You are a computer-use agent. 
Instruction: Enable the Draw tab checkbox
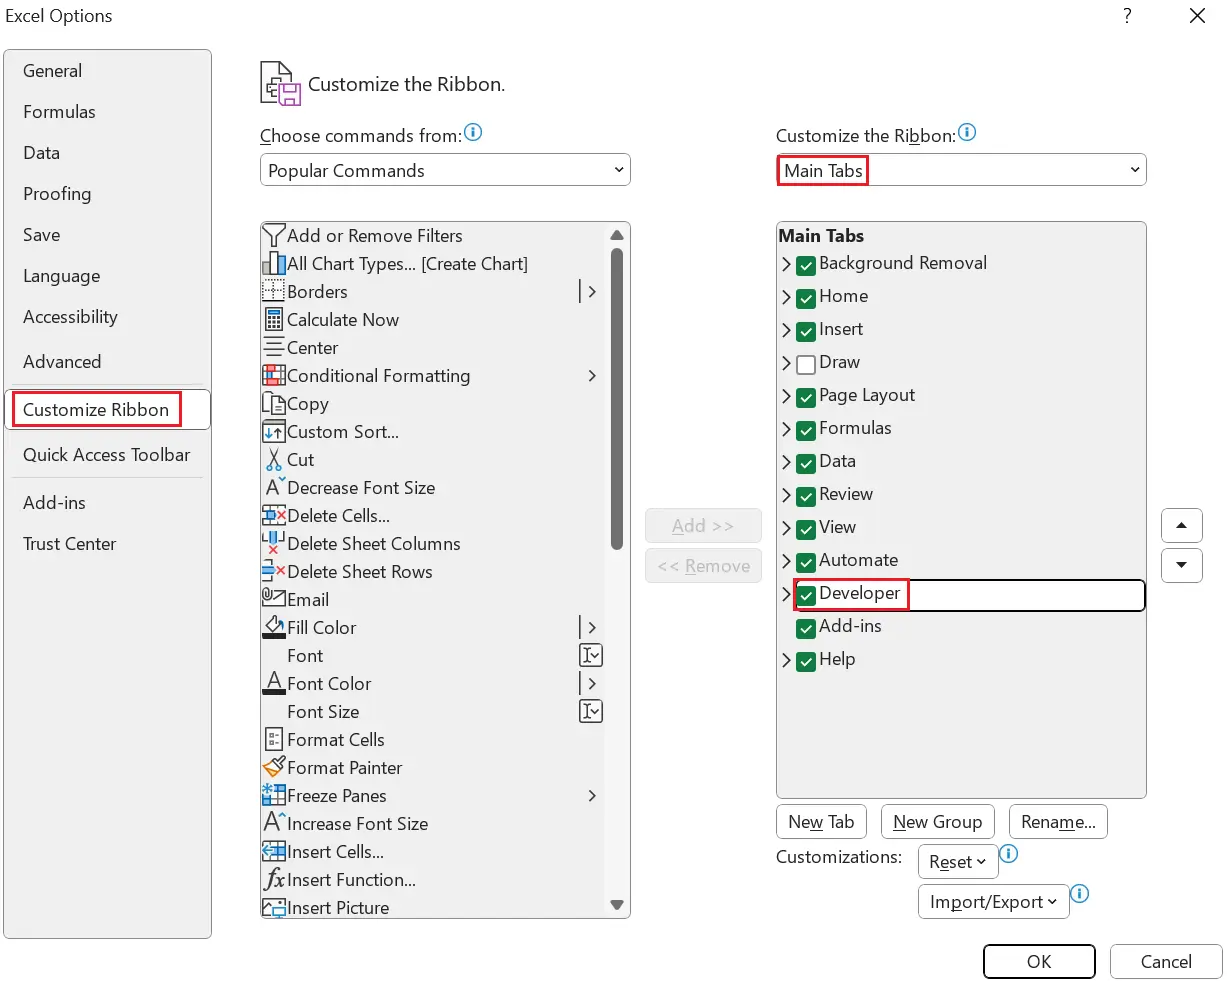[x=806, y=365]
